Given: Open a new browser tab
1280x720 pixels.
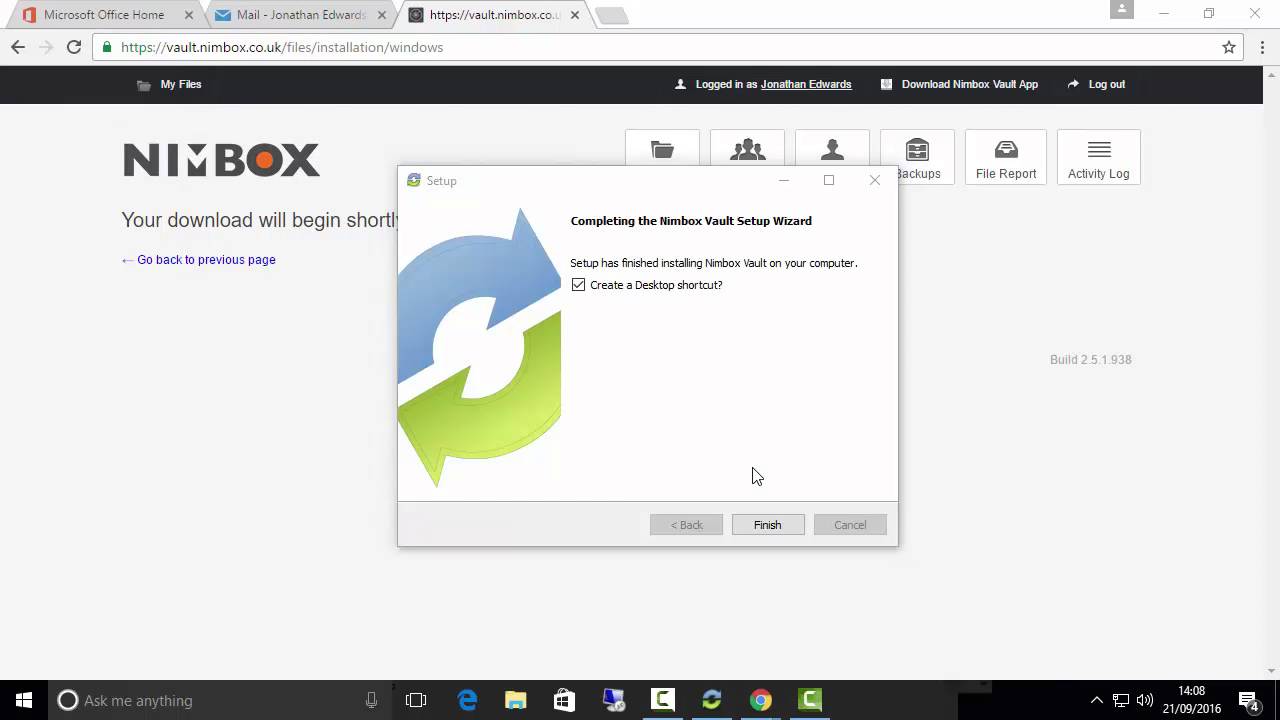Looking at the screenshot, I should coord(611,15).
